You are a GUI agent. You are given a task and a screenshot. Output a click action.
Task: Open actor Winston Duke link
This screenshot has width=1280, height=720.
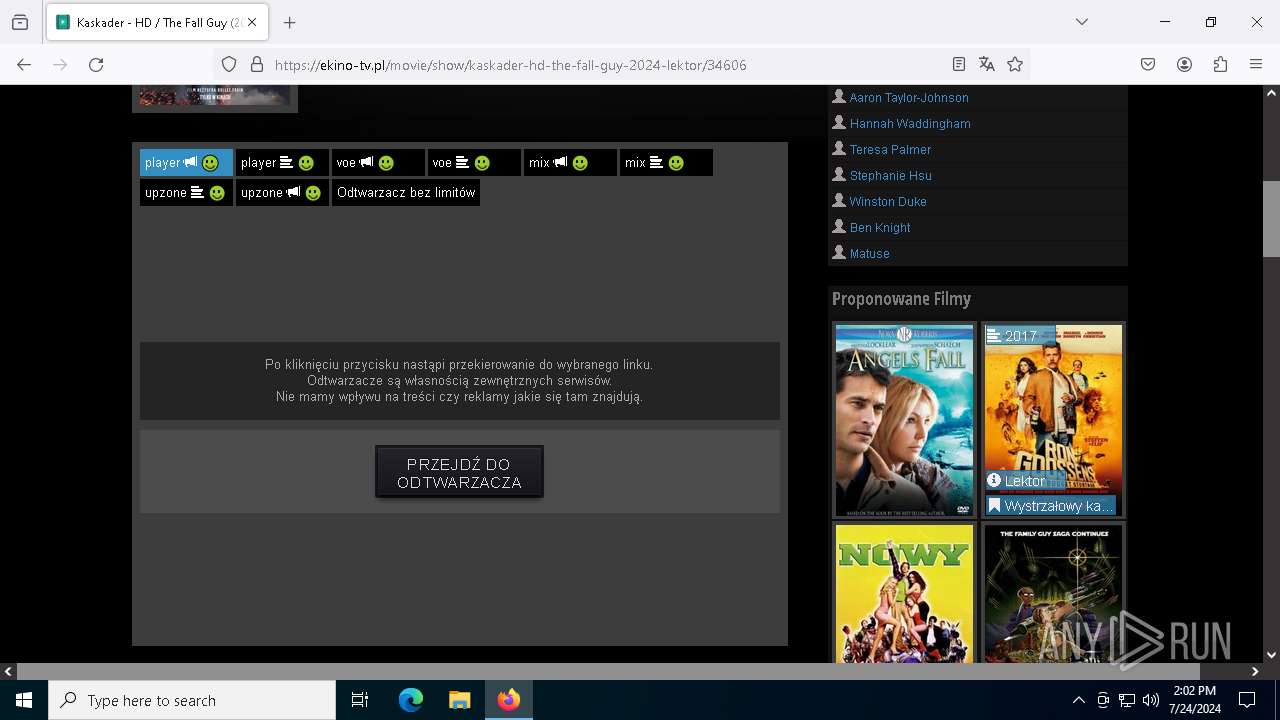pyautogui.click(x=888, y=202)
